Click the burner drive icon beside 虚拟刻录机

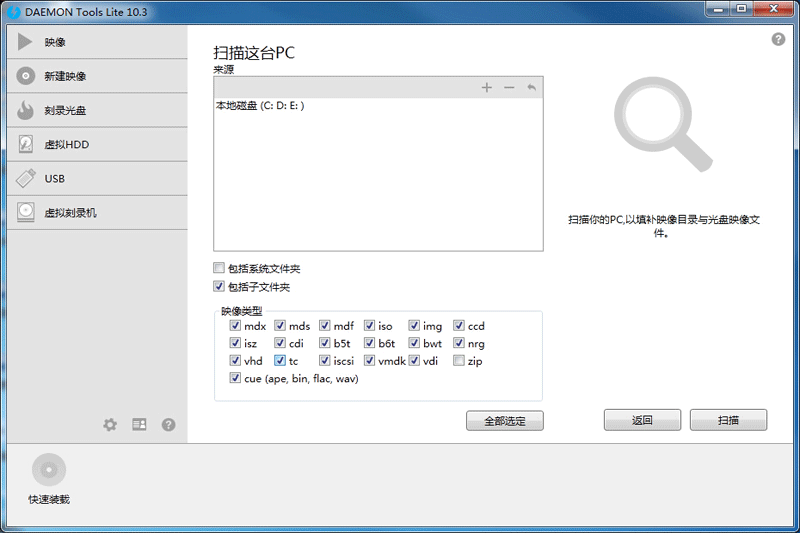(26, 212)
